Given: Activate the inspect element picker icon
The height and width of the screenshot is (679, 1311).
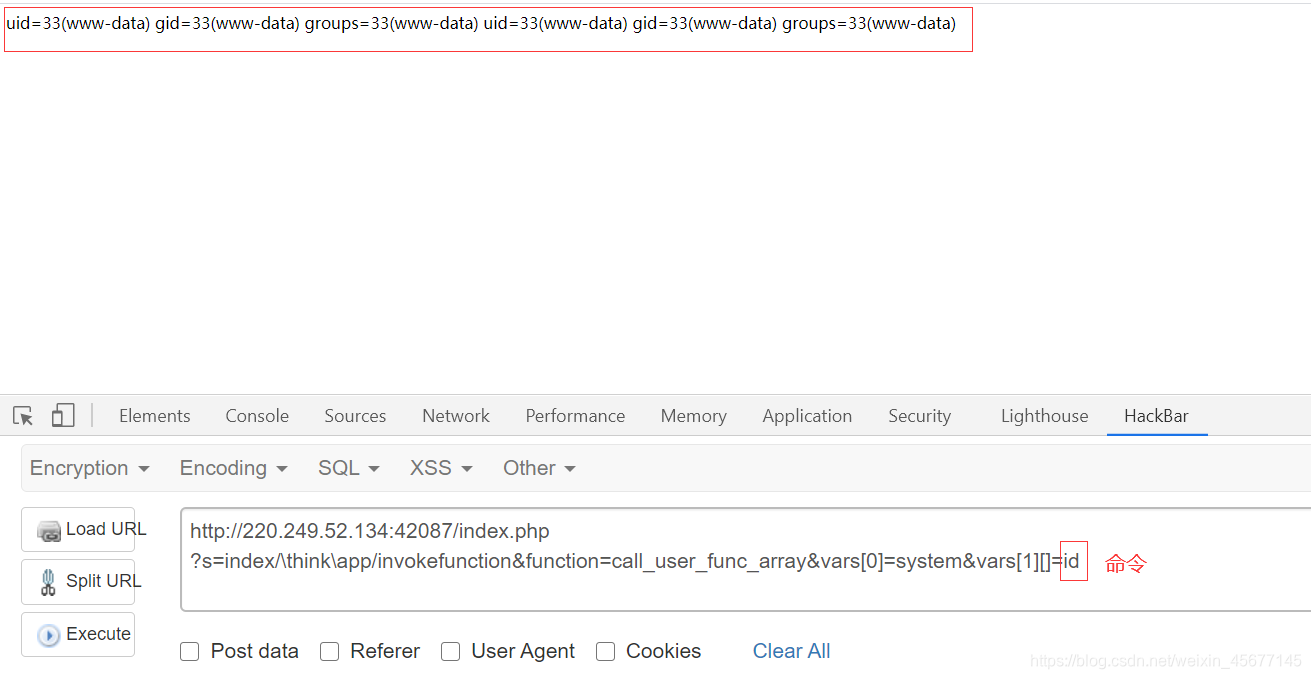Looking at the screenshot, I should point(23,416).
